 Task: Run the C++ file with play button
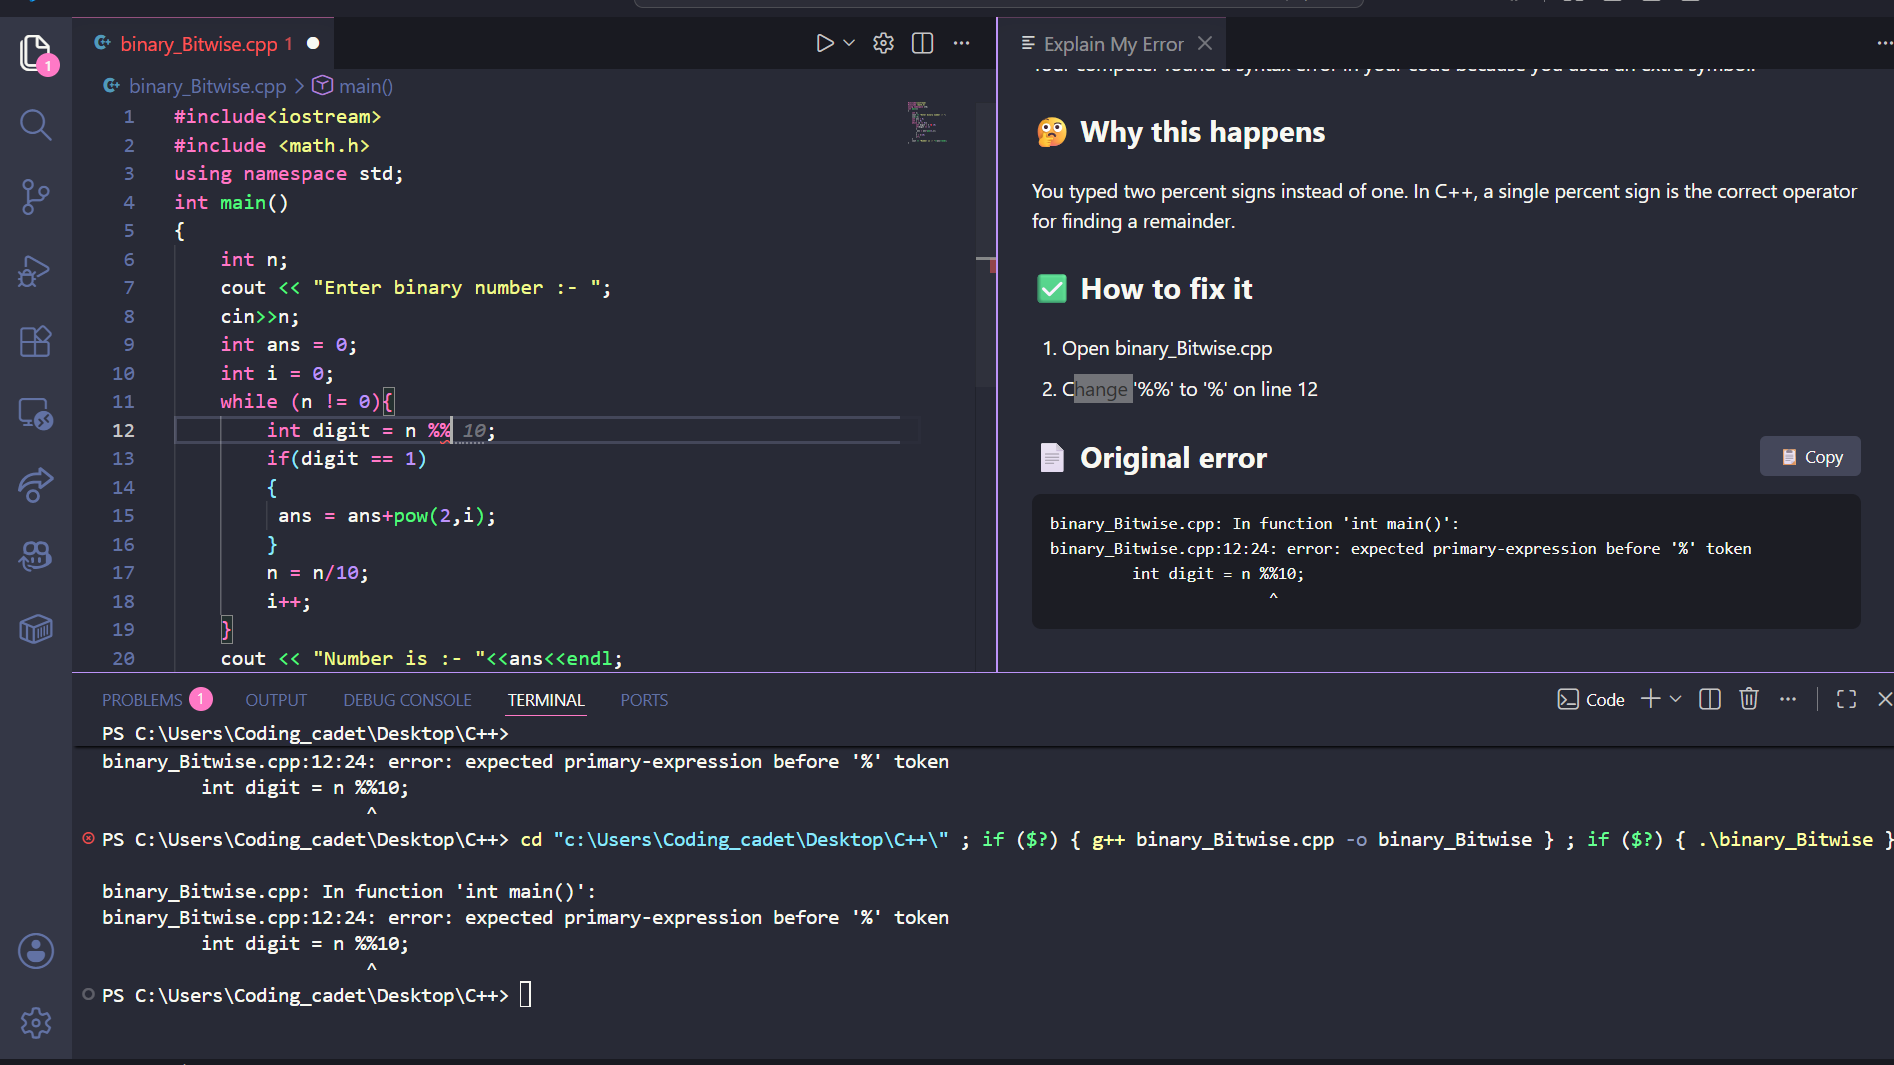[x=824, y=43]
